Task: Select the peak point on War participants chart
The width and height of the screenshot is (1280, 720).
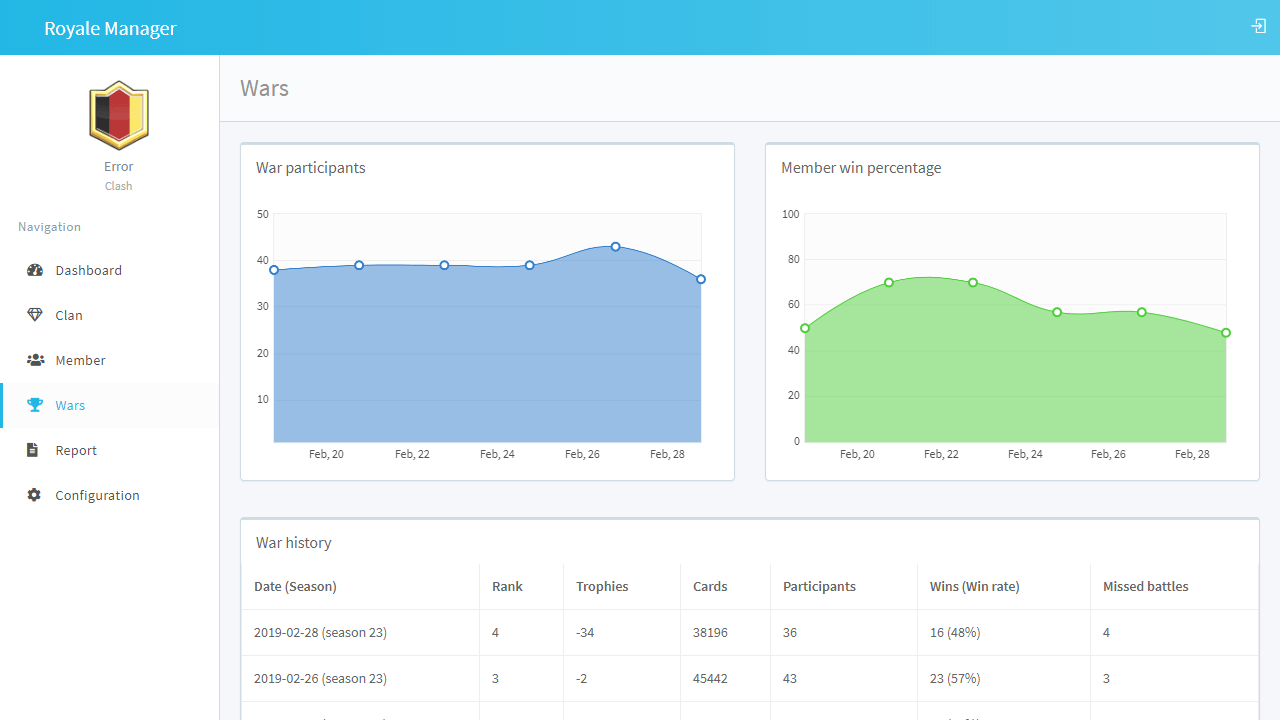Action: click(615, 246)
